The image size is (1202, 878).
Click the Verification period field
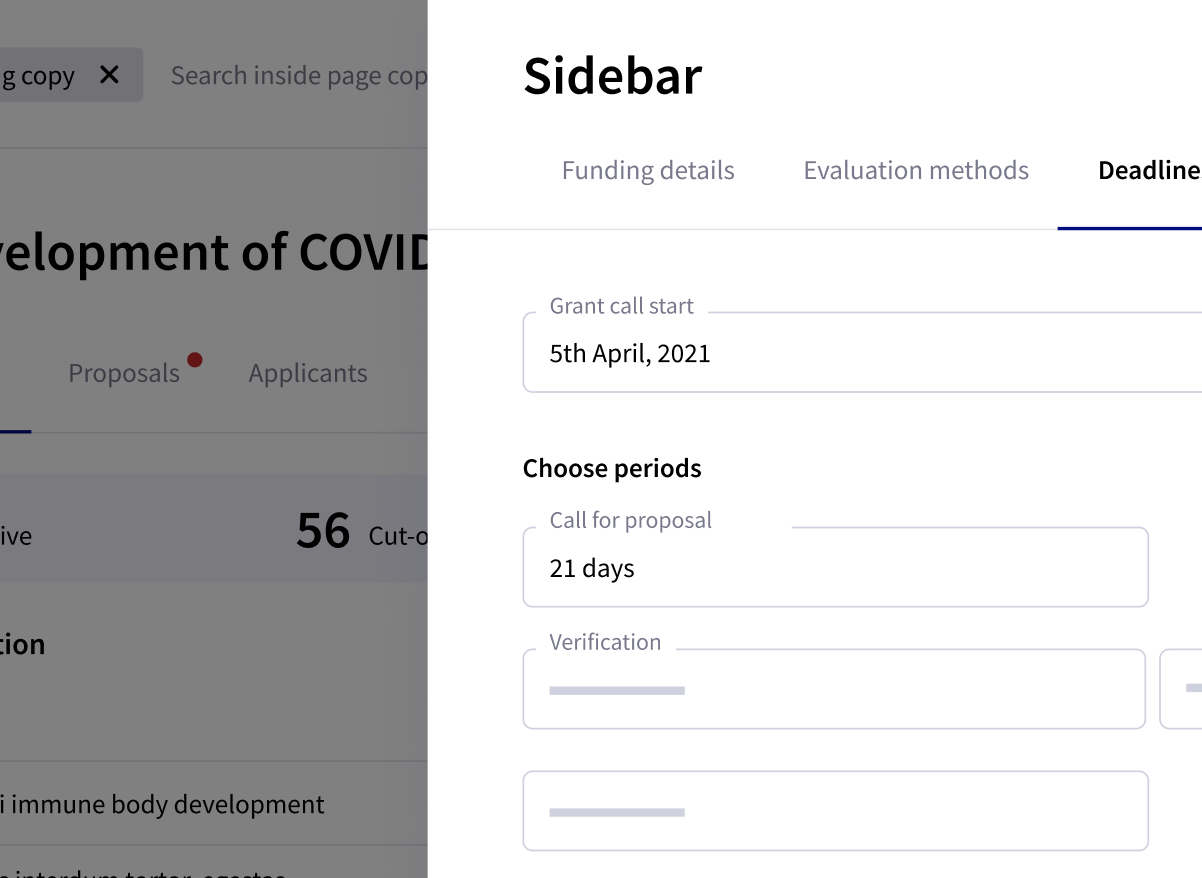coord(833,690)
